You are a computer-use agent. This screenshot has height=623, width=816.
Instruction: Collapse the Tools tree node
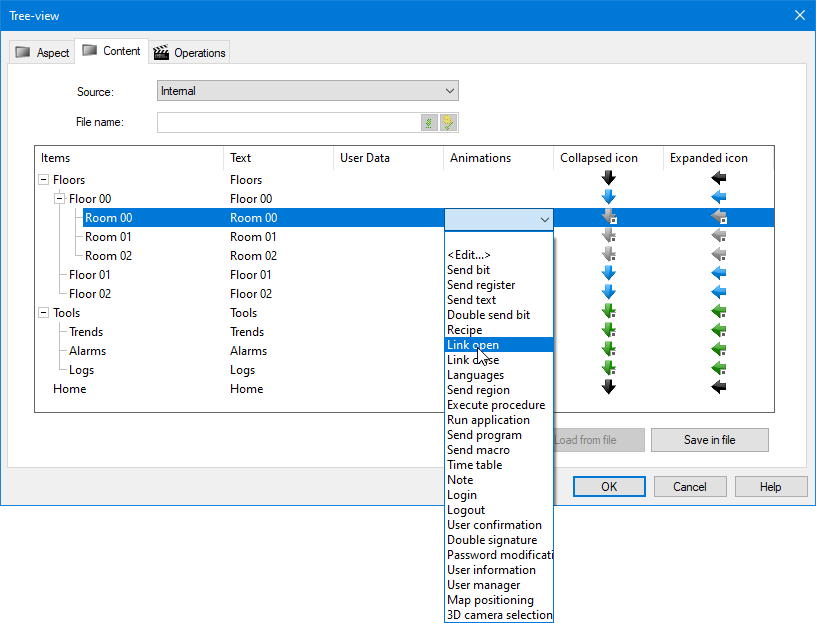43,313
